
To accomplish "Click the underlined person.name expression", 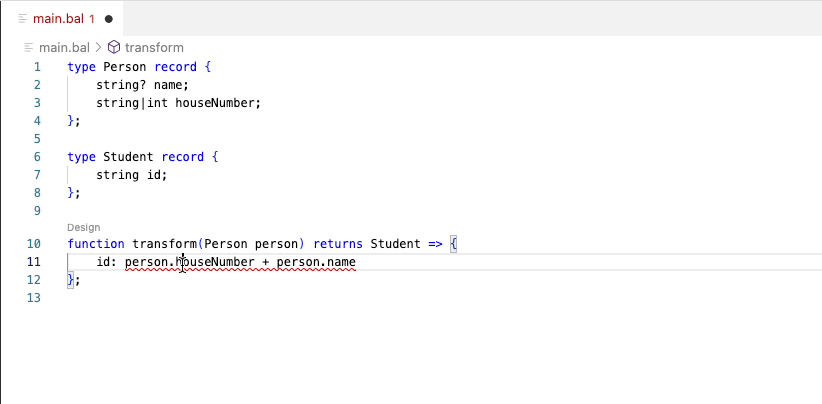I will 316,262.
